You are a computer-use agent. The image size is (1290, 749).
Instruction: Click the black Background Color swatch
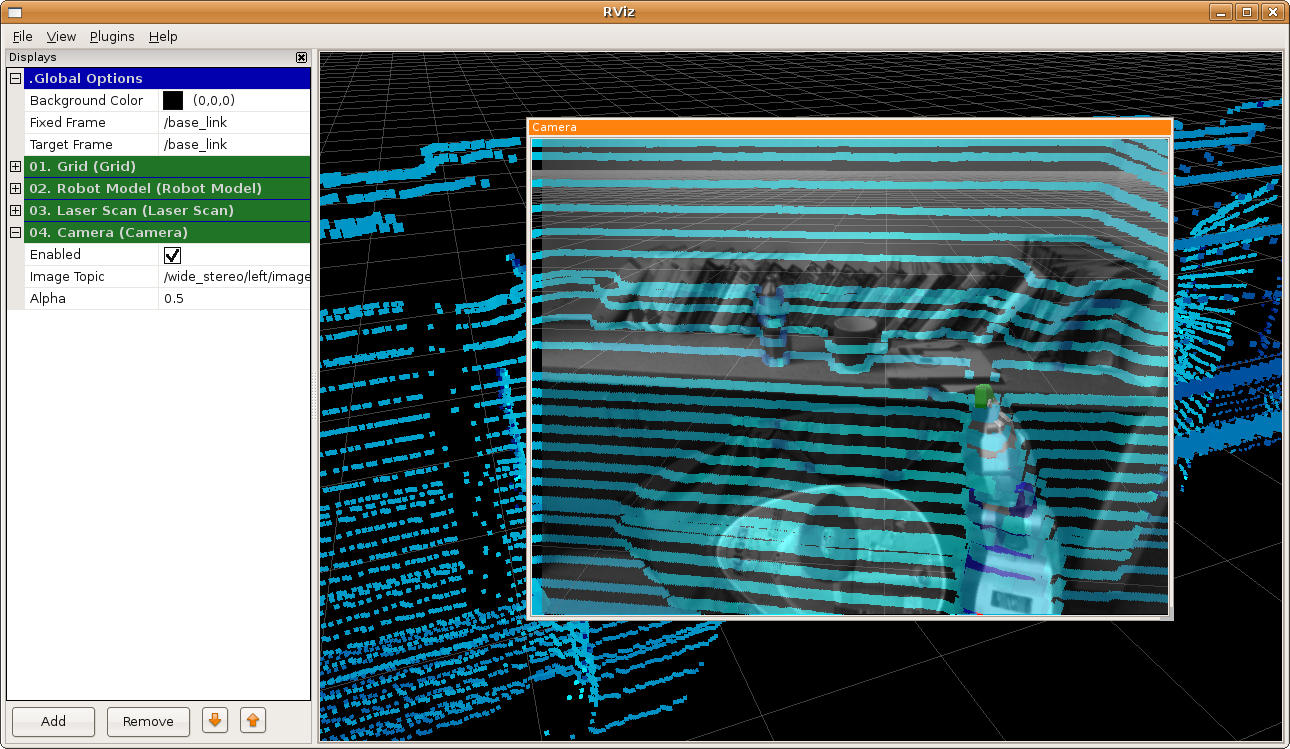click(x=173, y=101)
